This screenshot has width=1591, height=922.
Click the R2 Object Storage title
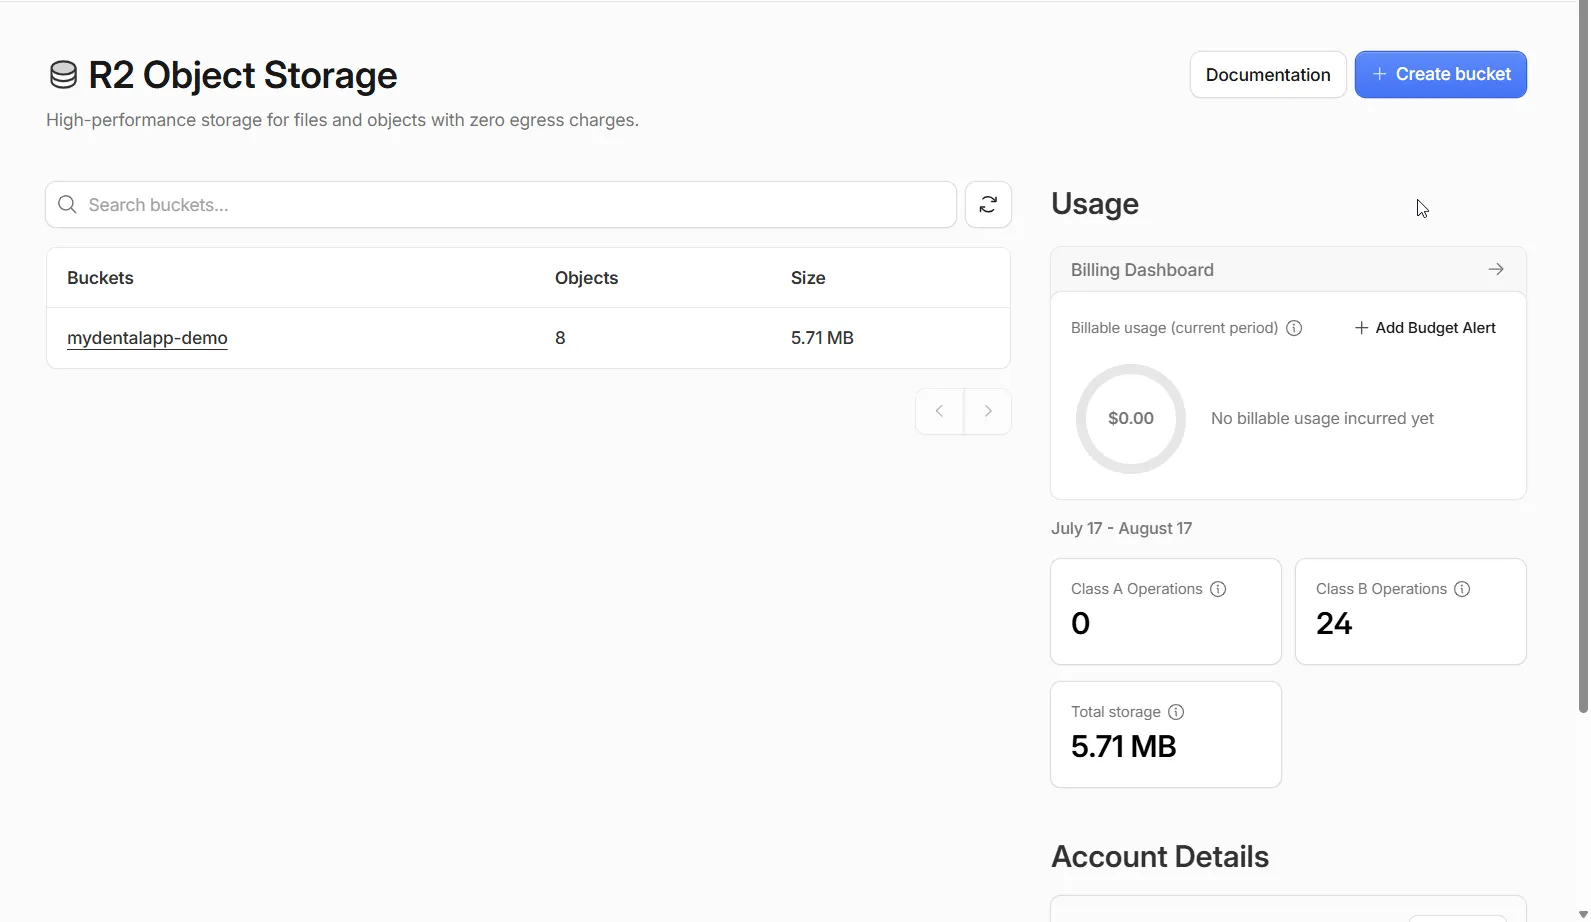[243, 75]
